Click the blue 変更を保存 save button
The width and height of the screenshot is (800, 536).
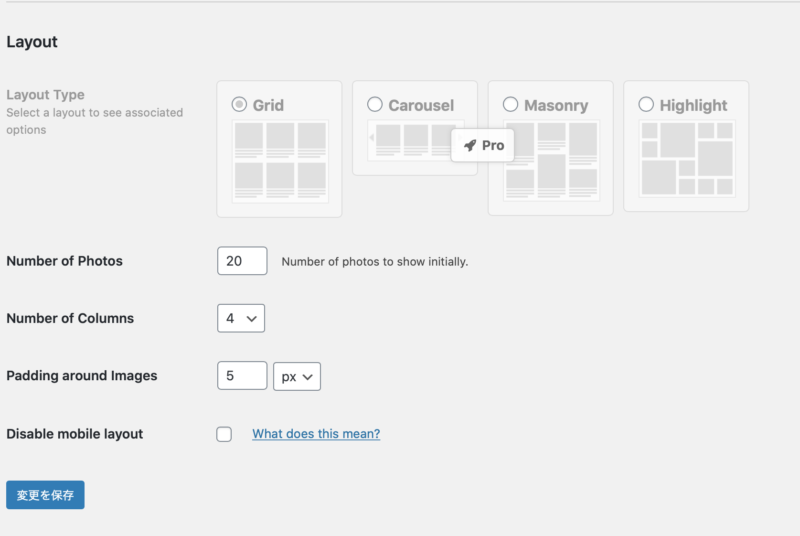pyautogui.click(x=45, y=495)
